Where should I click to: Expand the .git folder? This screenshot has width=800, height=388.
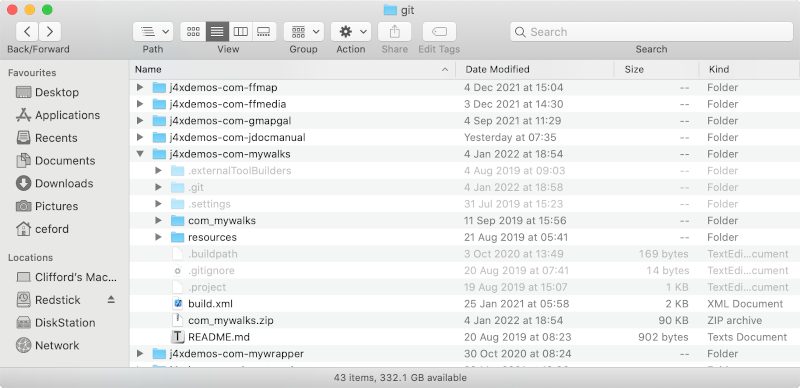(159, 187)
